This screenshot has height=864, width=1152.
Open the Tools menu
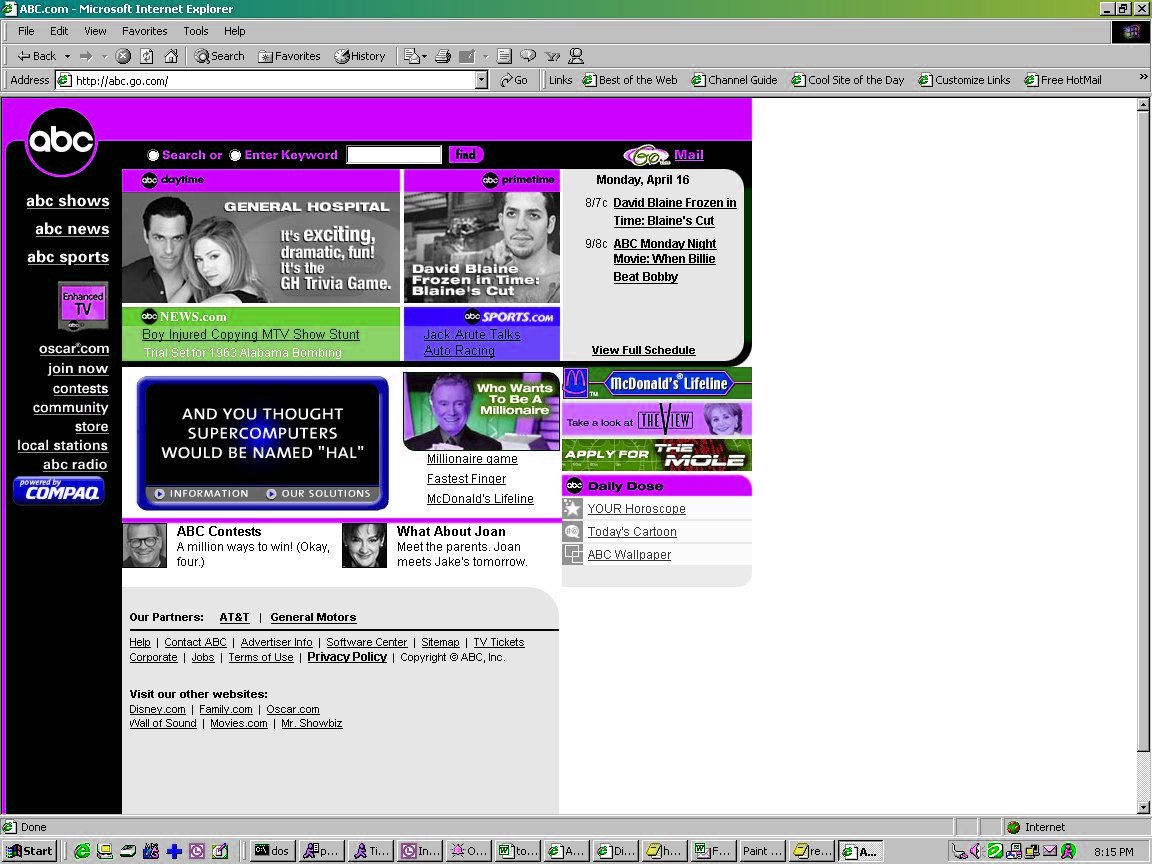(x=196, y=31)
